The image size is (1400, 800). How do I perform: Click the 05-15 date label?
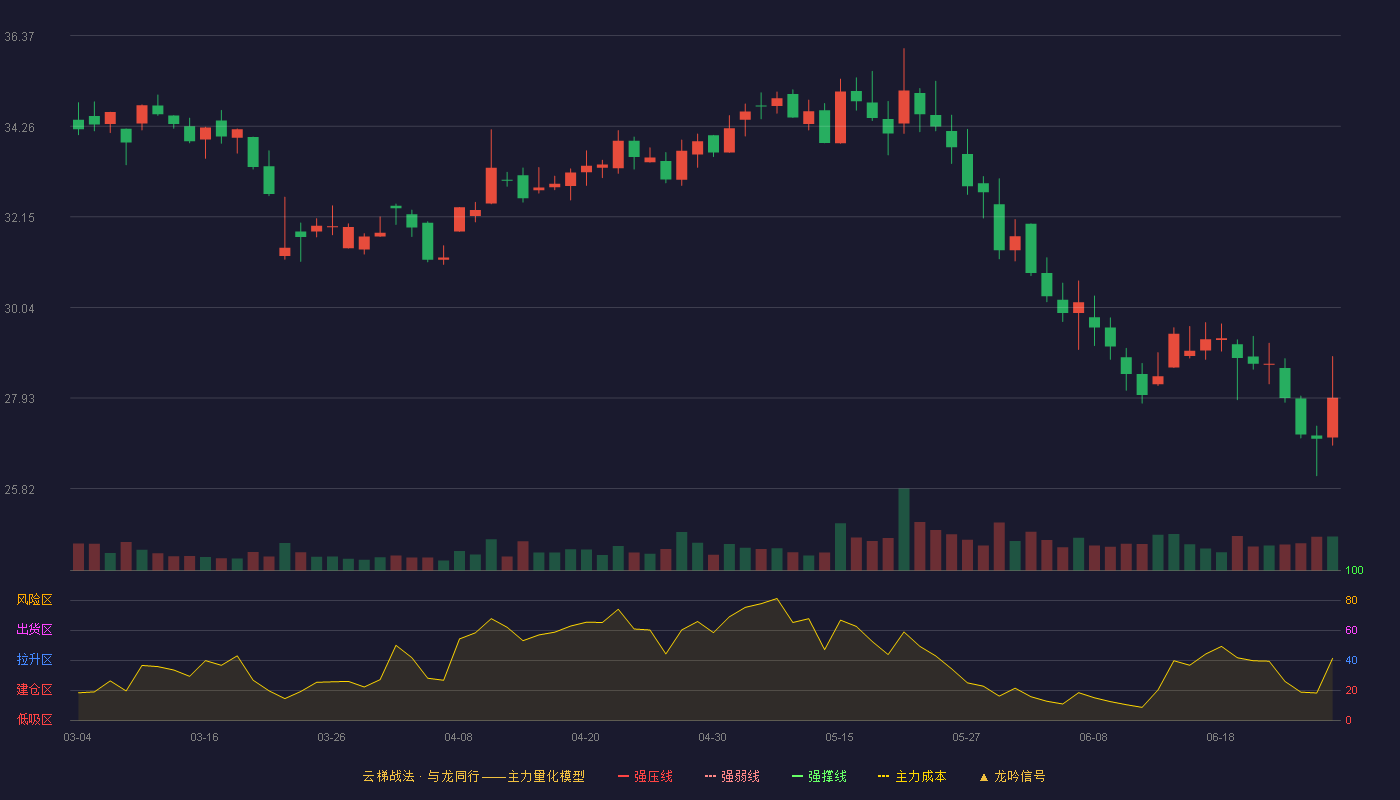(x=839, y=737)
